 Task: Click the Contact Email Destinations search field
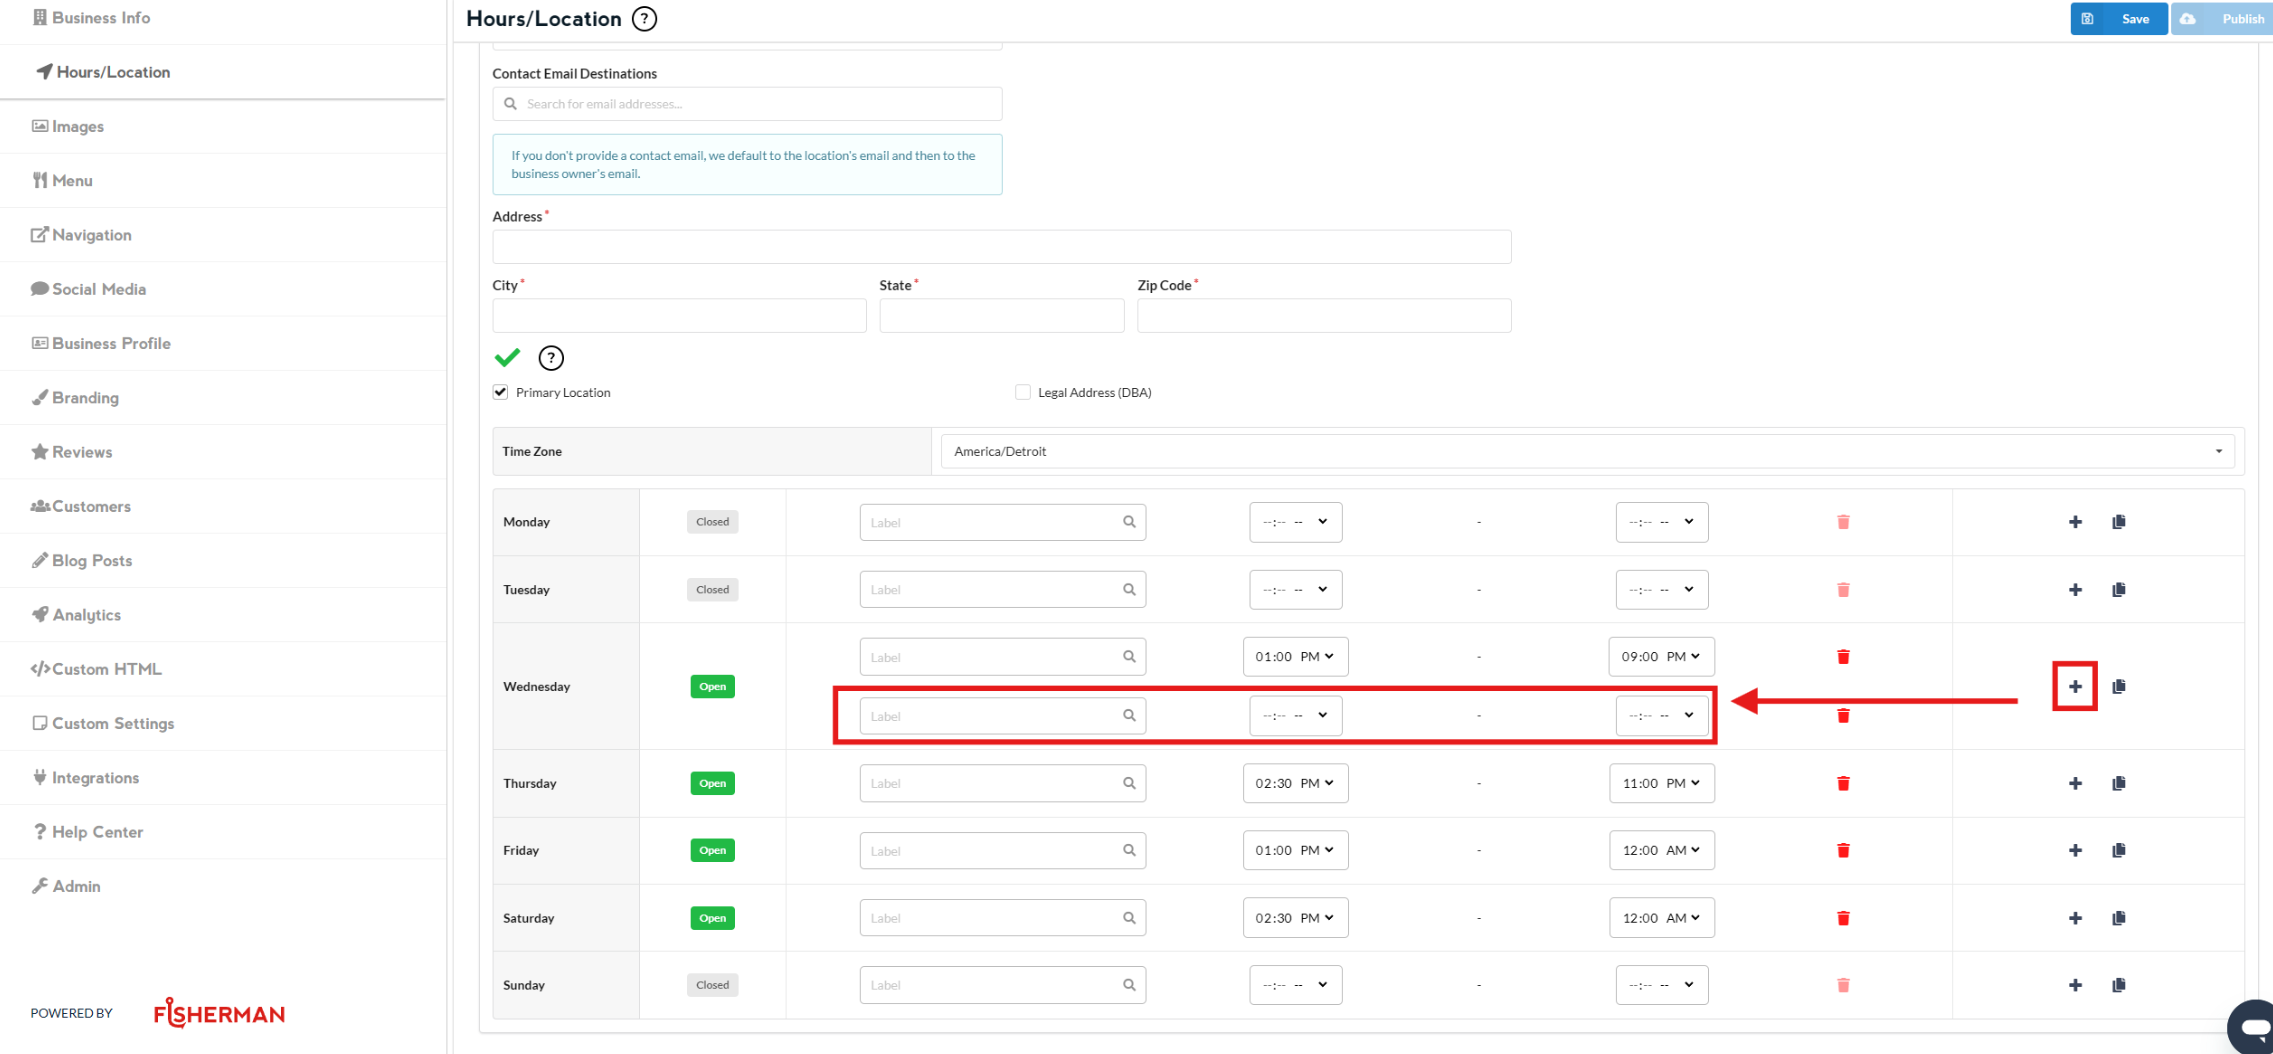747,104
